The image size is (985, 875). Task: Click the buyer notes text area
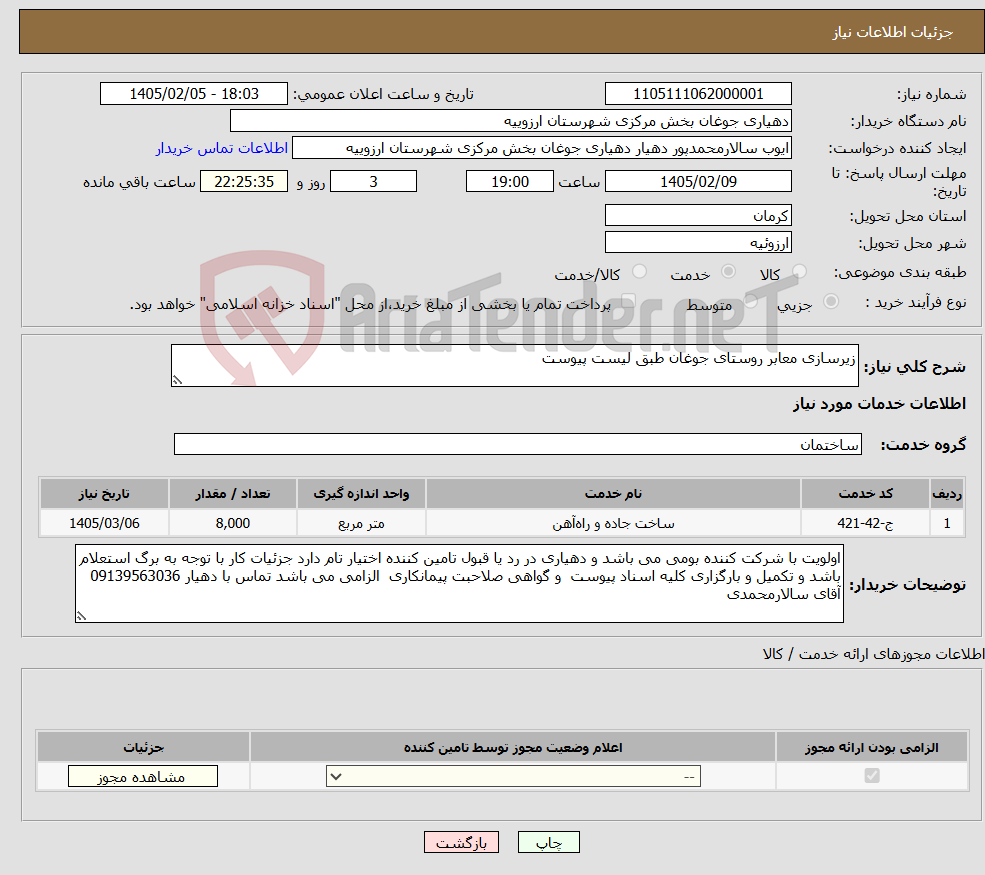click(x=459, y=584)
